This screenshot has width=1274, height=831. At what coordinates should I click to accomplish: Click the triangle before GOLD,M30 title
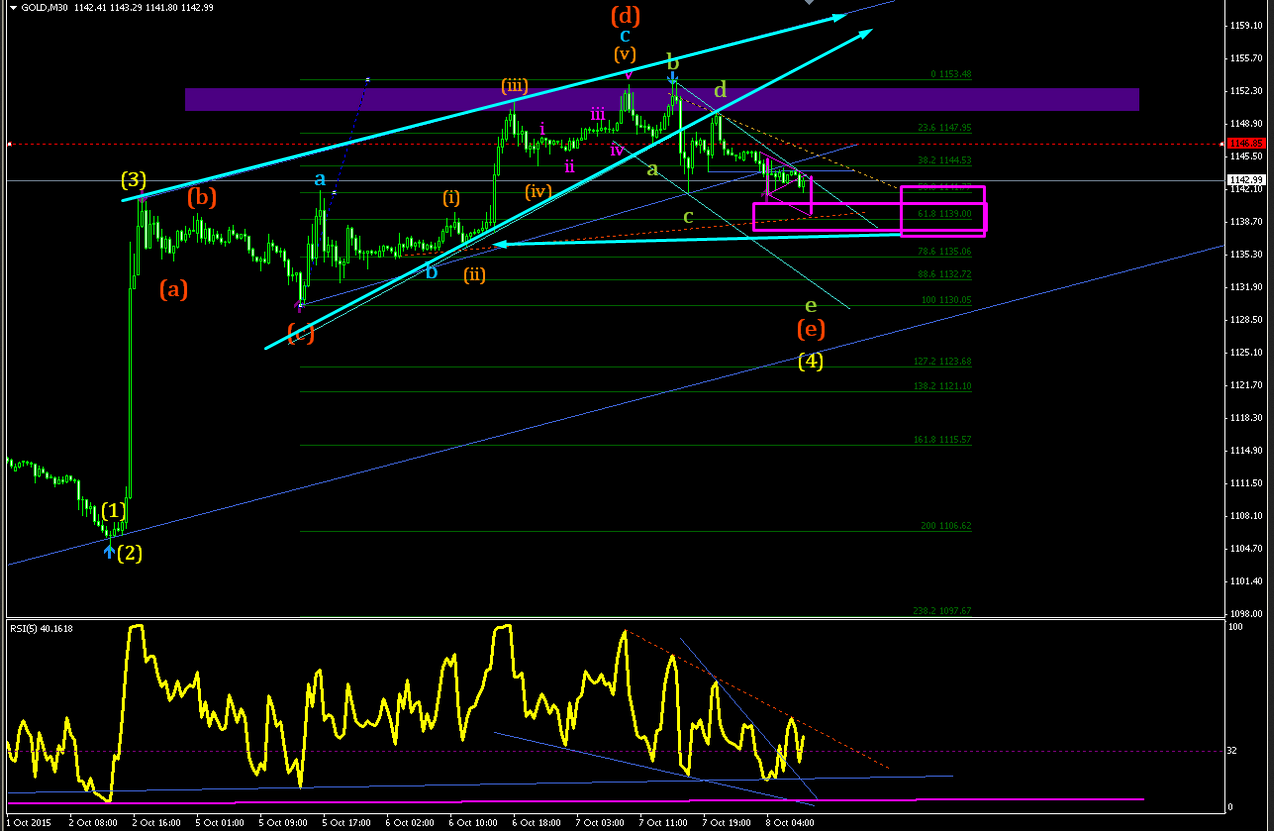[x=11, y=7]
